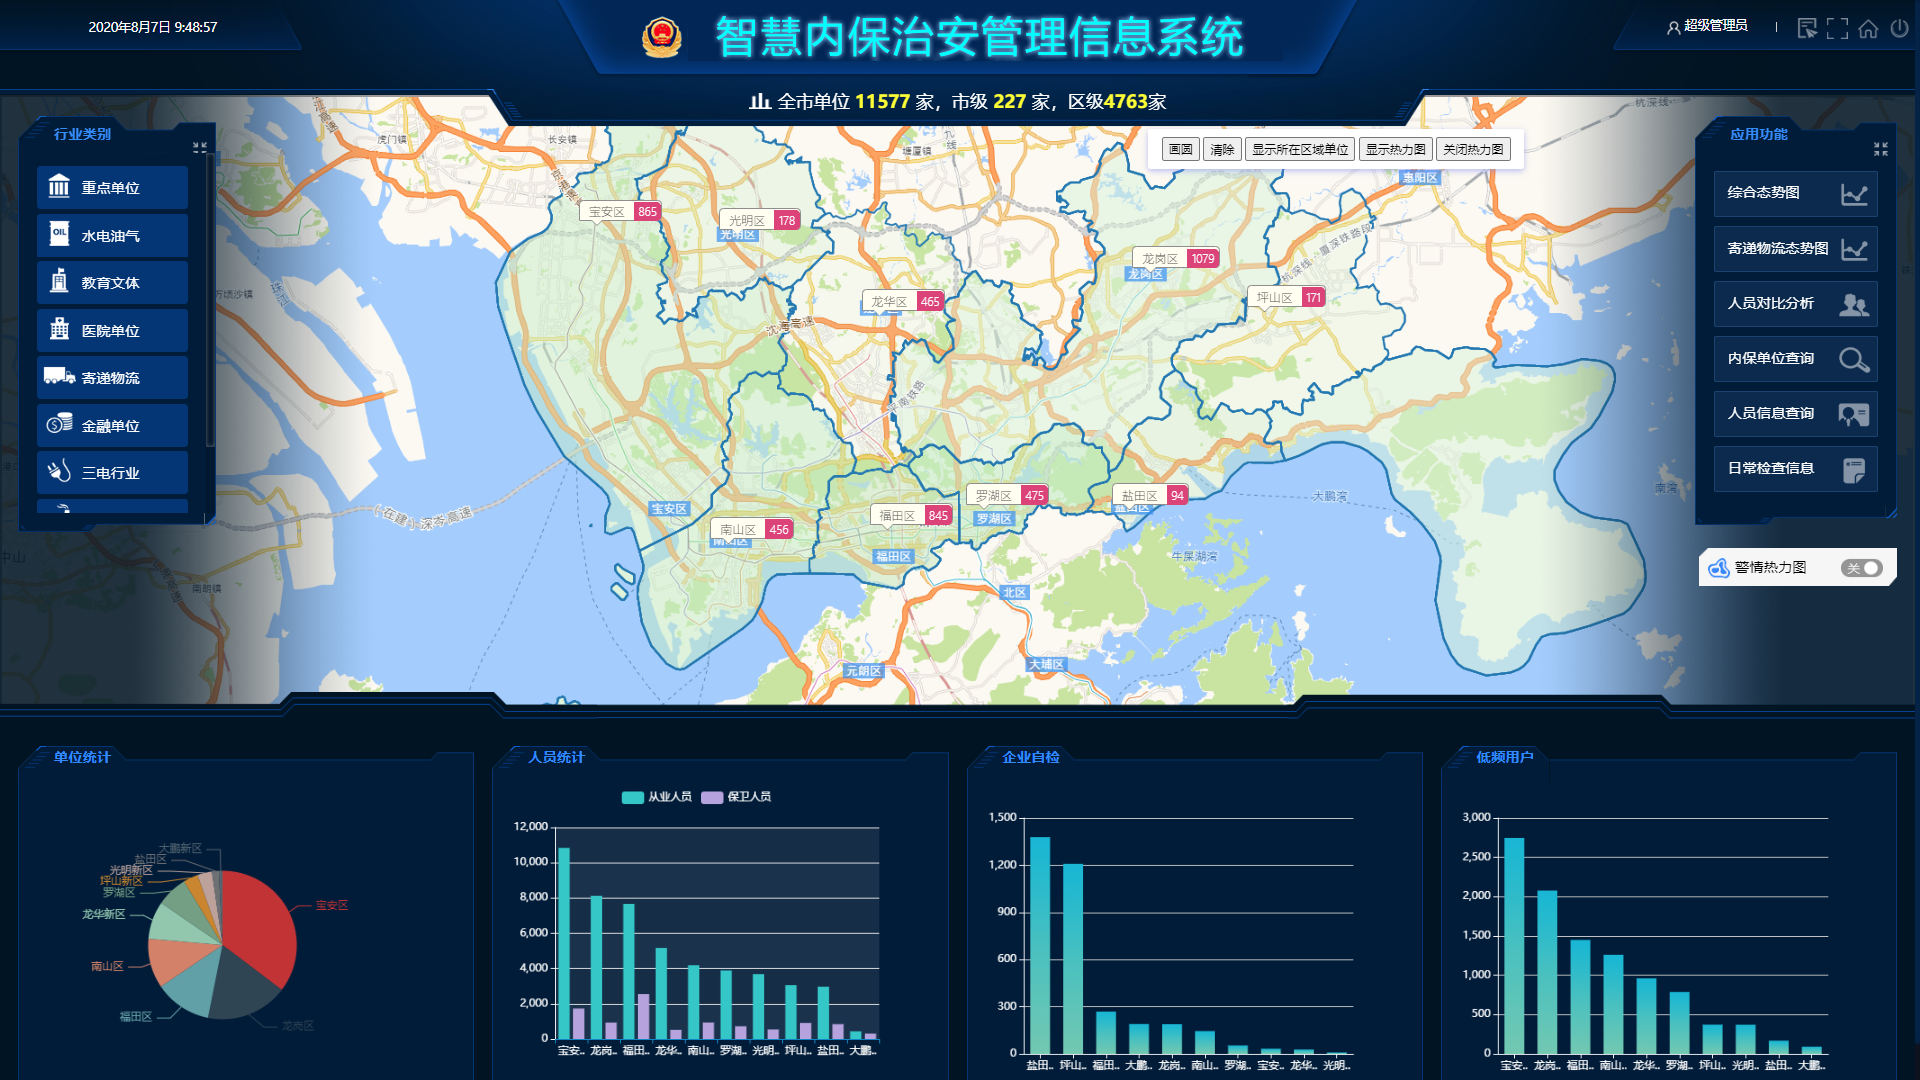Click the 罗湖区 475 map marker
The image size is (1920, 1080).
pos(1007,495)
